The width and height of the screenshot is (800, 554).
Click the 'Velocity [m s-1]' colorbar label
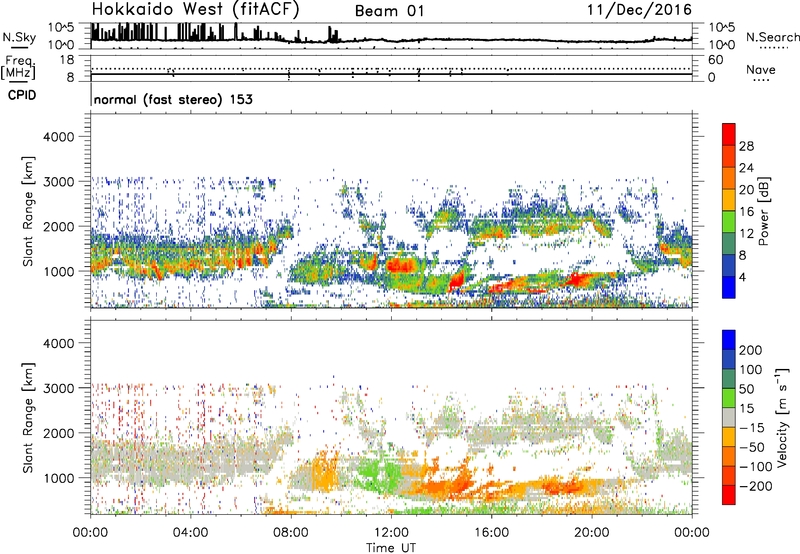tap(782, 417)
